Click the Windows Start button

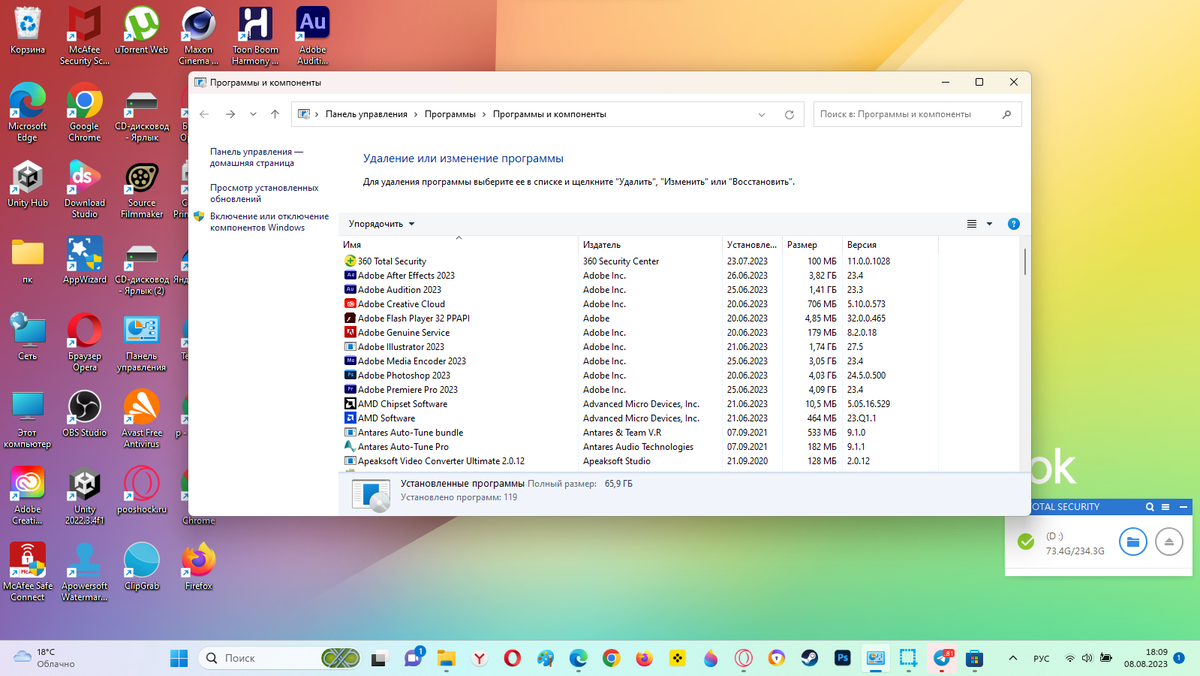[179, 658]
